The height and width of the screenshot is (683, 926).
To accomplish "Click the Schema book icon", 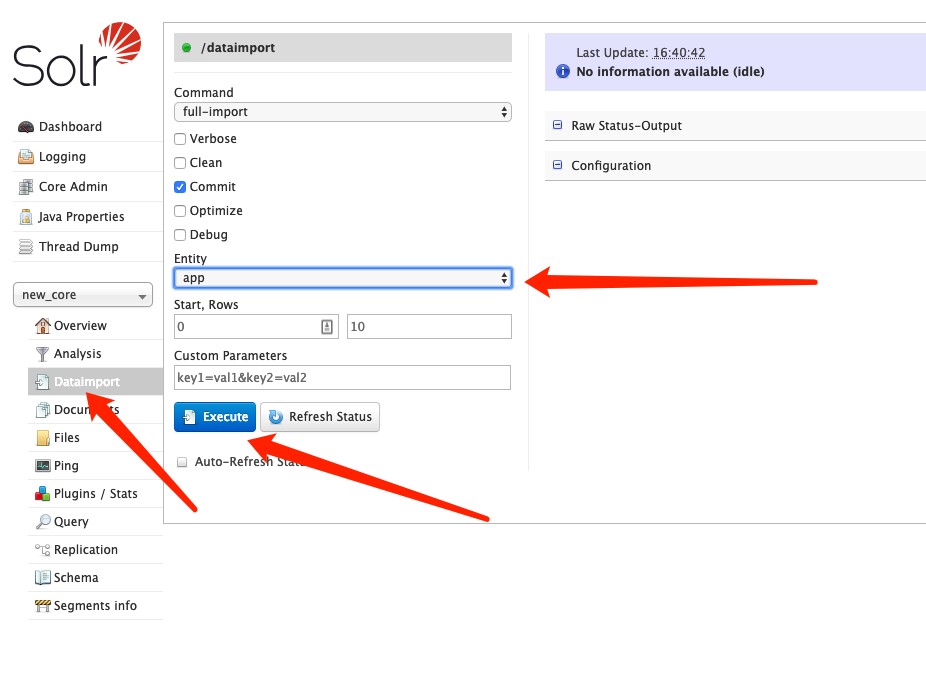I will (43, 577).
